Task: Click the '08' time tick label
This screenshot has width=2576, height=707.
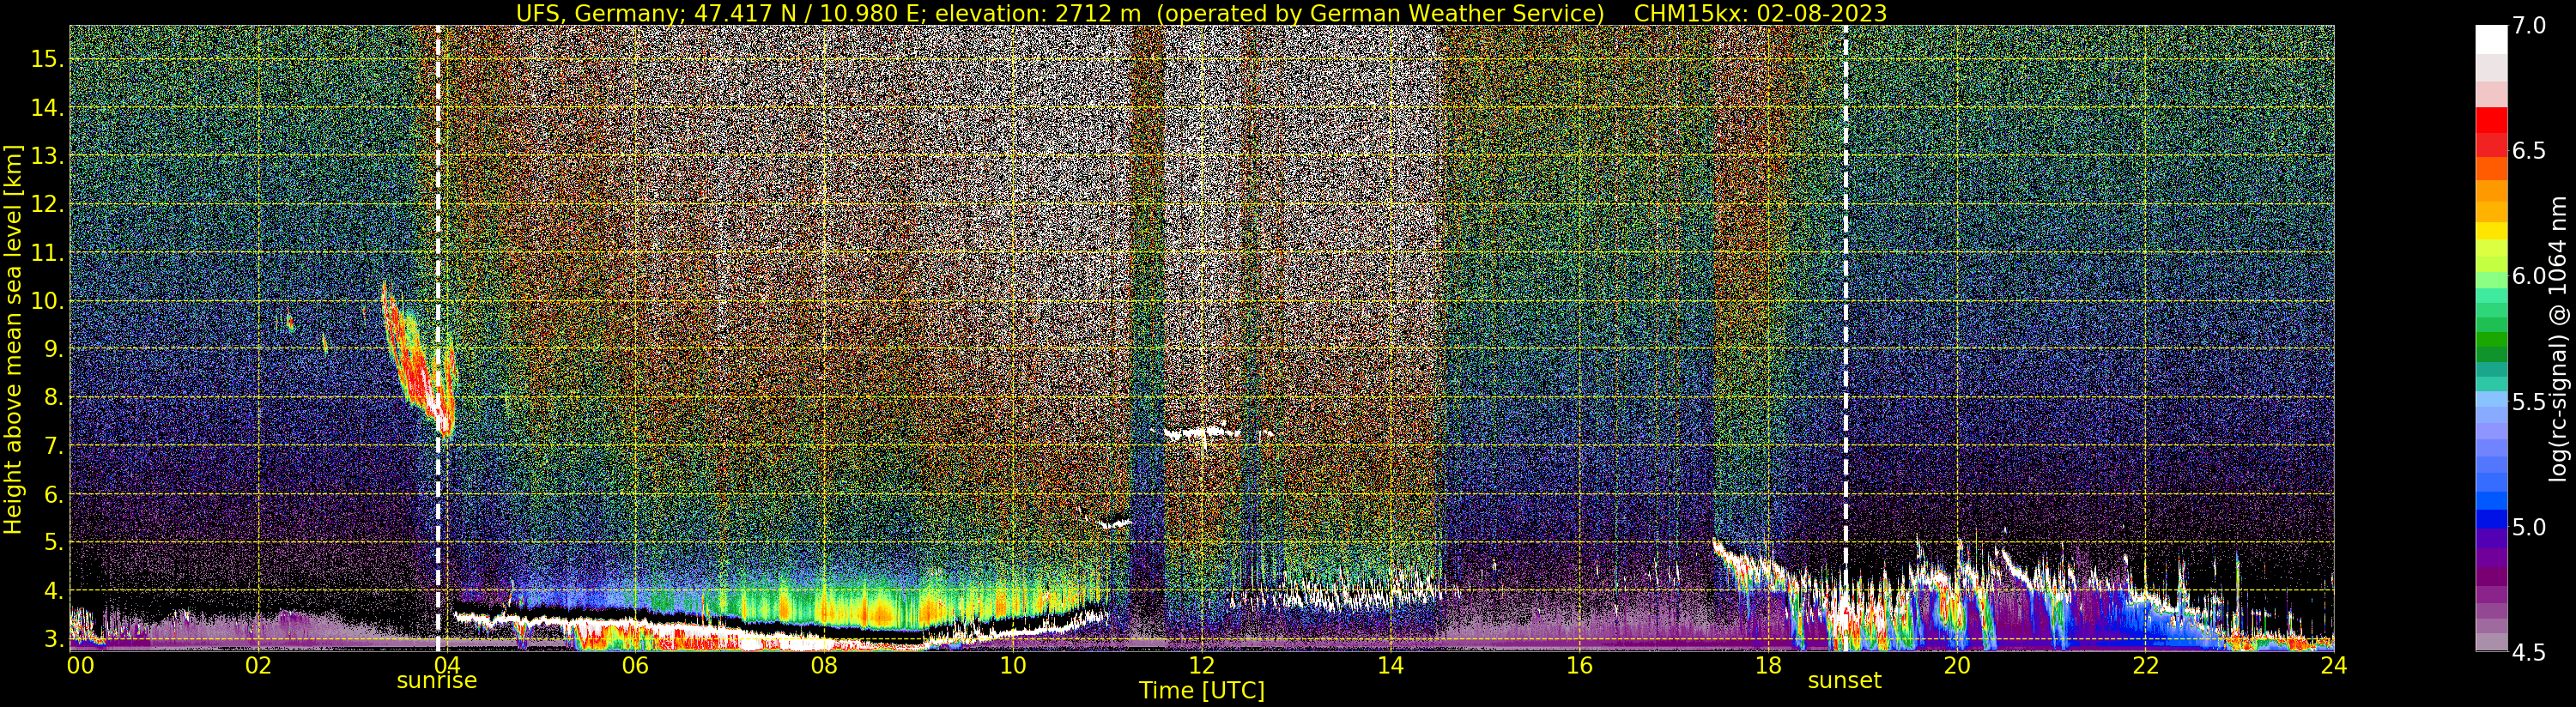Action: 824,664
